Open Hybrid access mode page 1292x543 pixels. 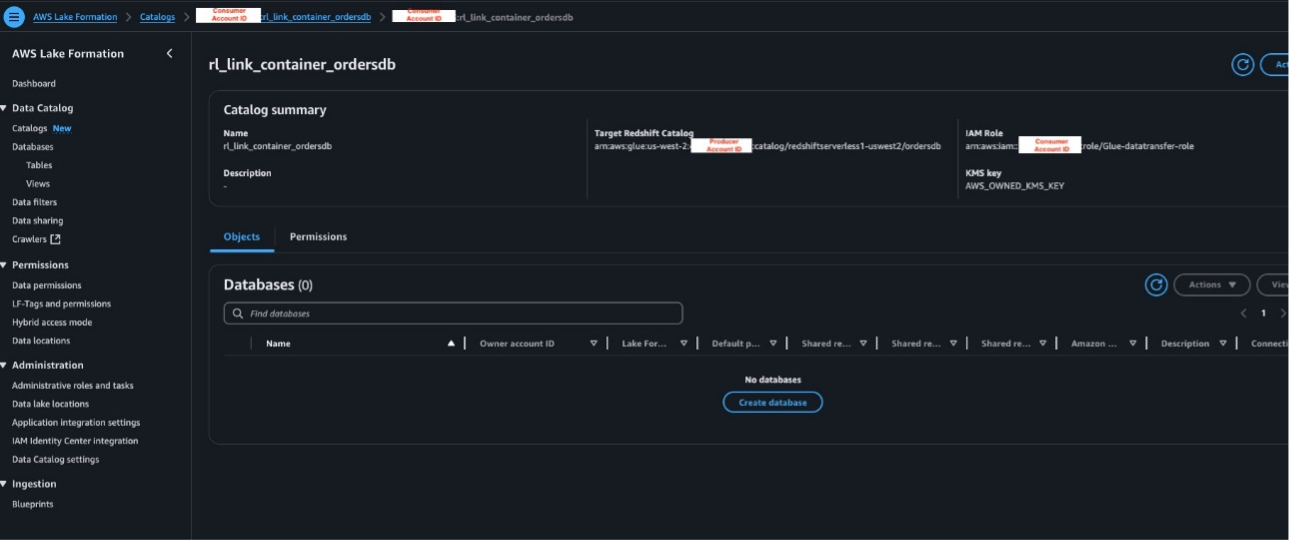(52, 322)
